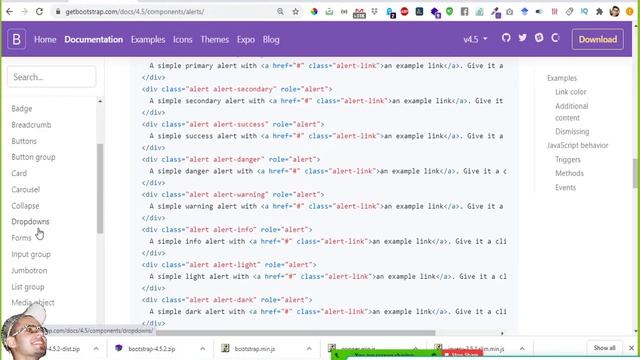
Task: Click the zoom magnifier icon in address bar
Action: tap(280, 12)
